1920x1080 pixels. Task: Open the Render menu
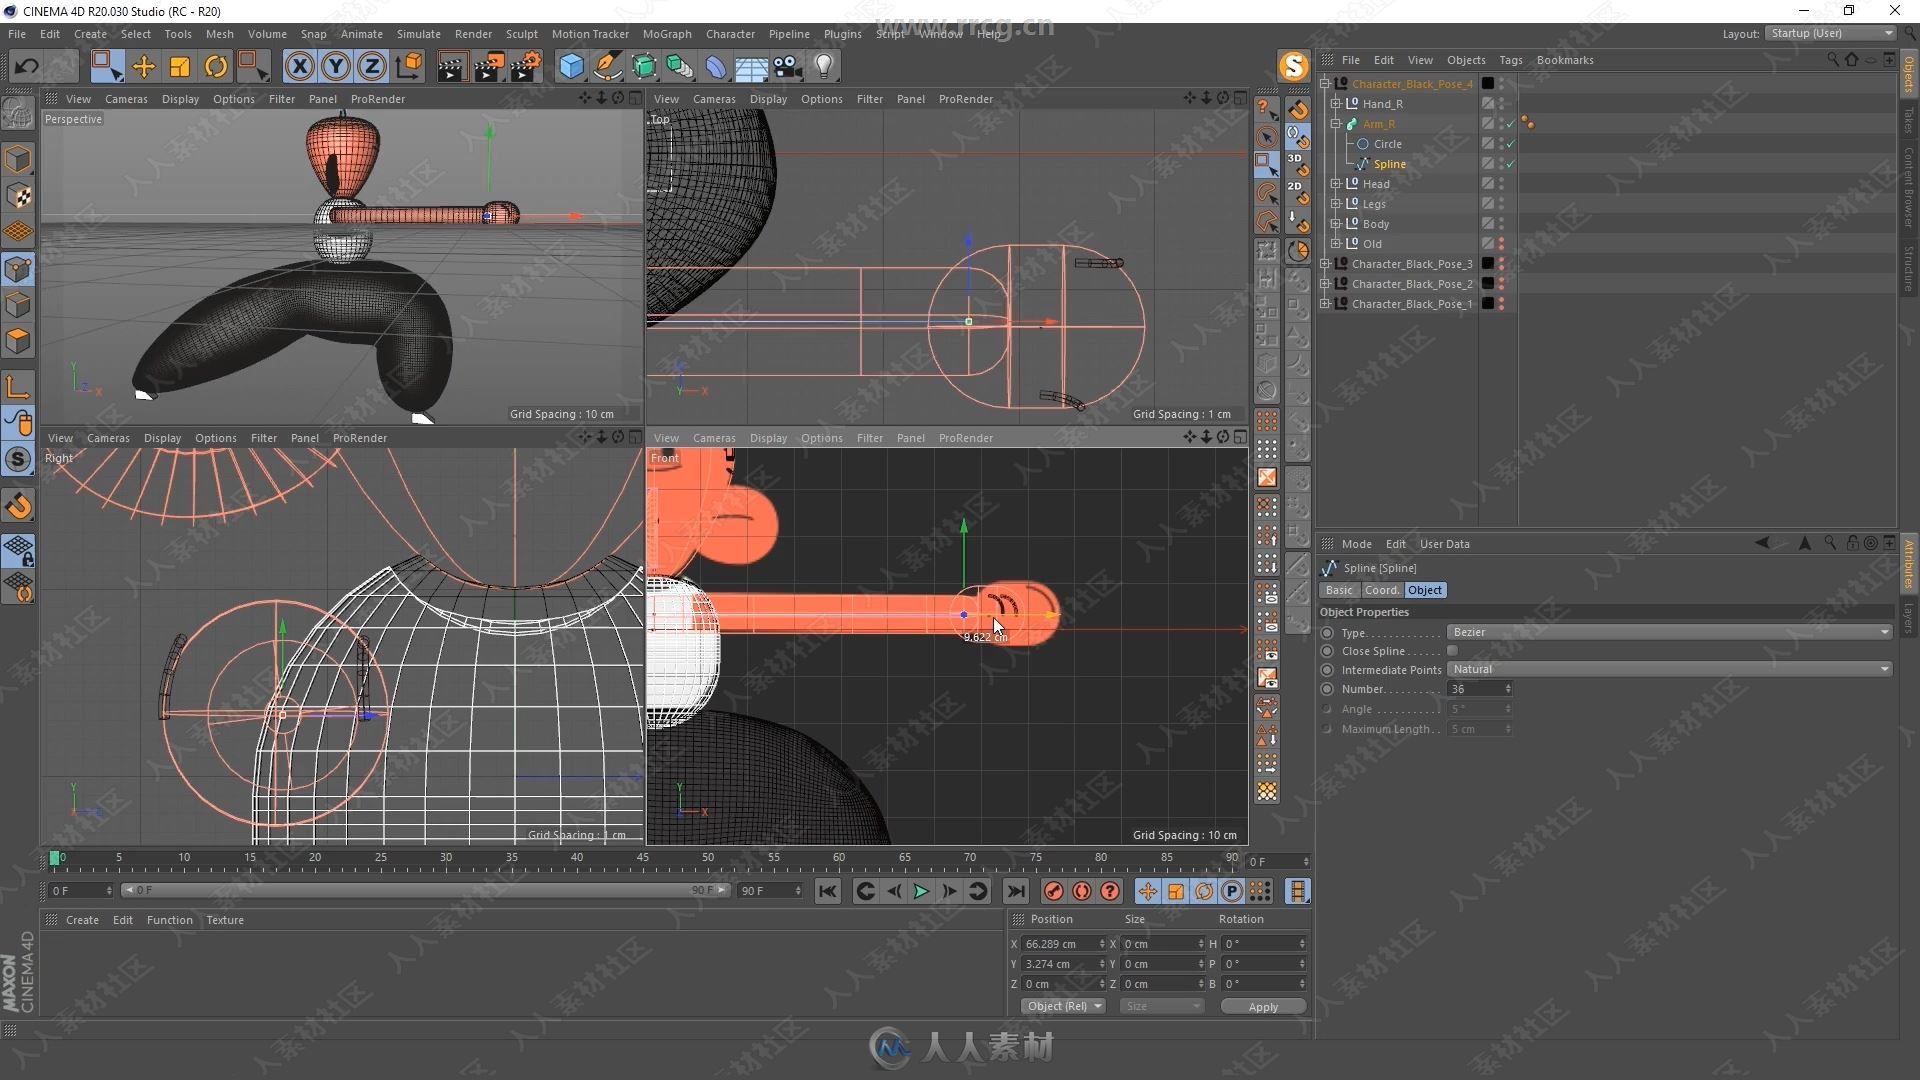coord(473,33)
